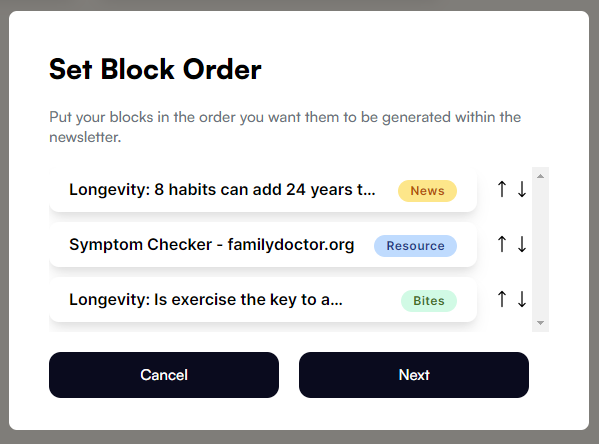Click the block list scrollbar track
The image size is (599, 444).
540,249
